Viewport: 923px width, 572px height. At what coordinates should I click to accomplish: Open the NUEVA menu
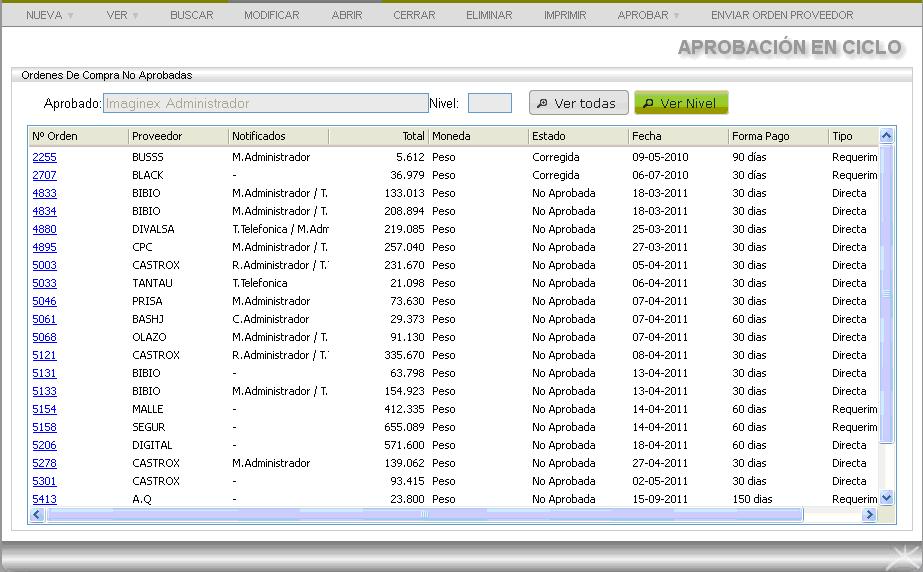tap(49, 15)
